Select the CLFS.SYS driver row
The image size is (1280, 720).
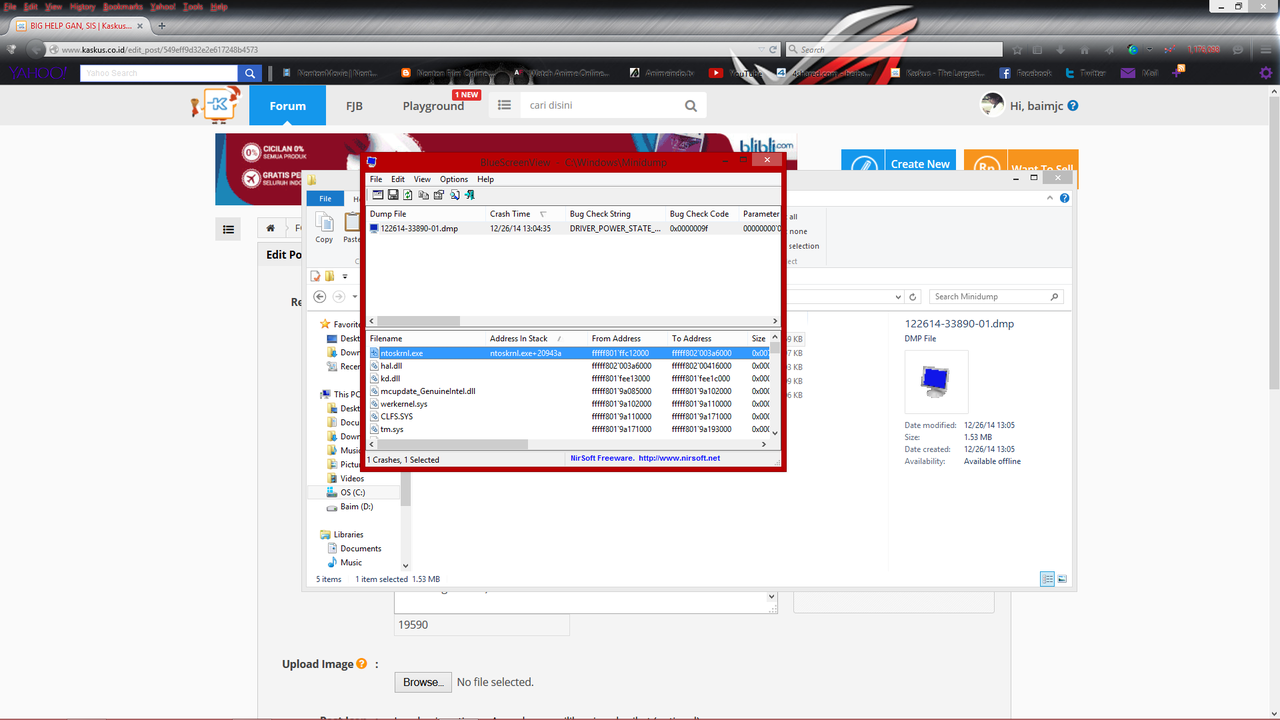pos(568,416)
